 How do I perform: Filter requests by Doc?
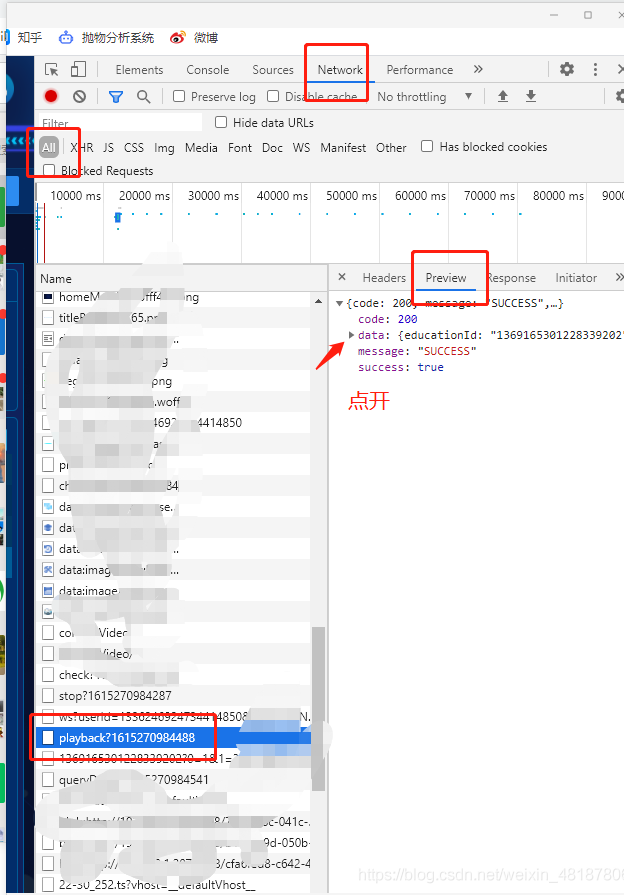272,148
